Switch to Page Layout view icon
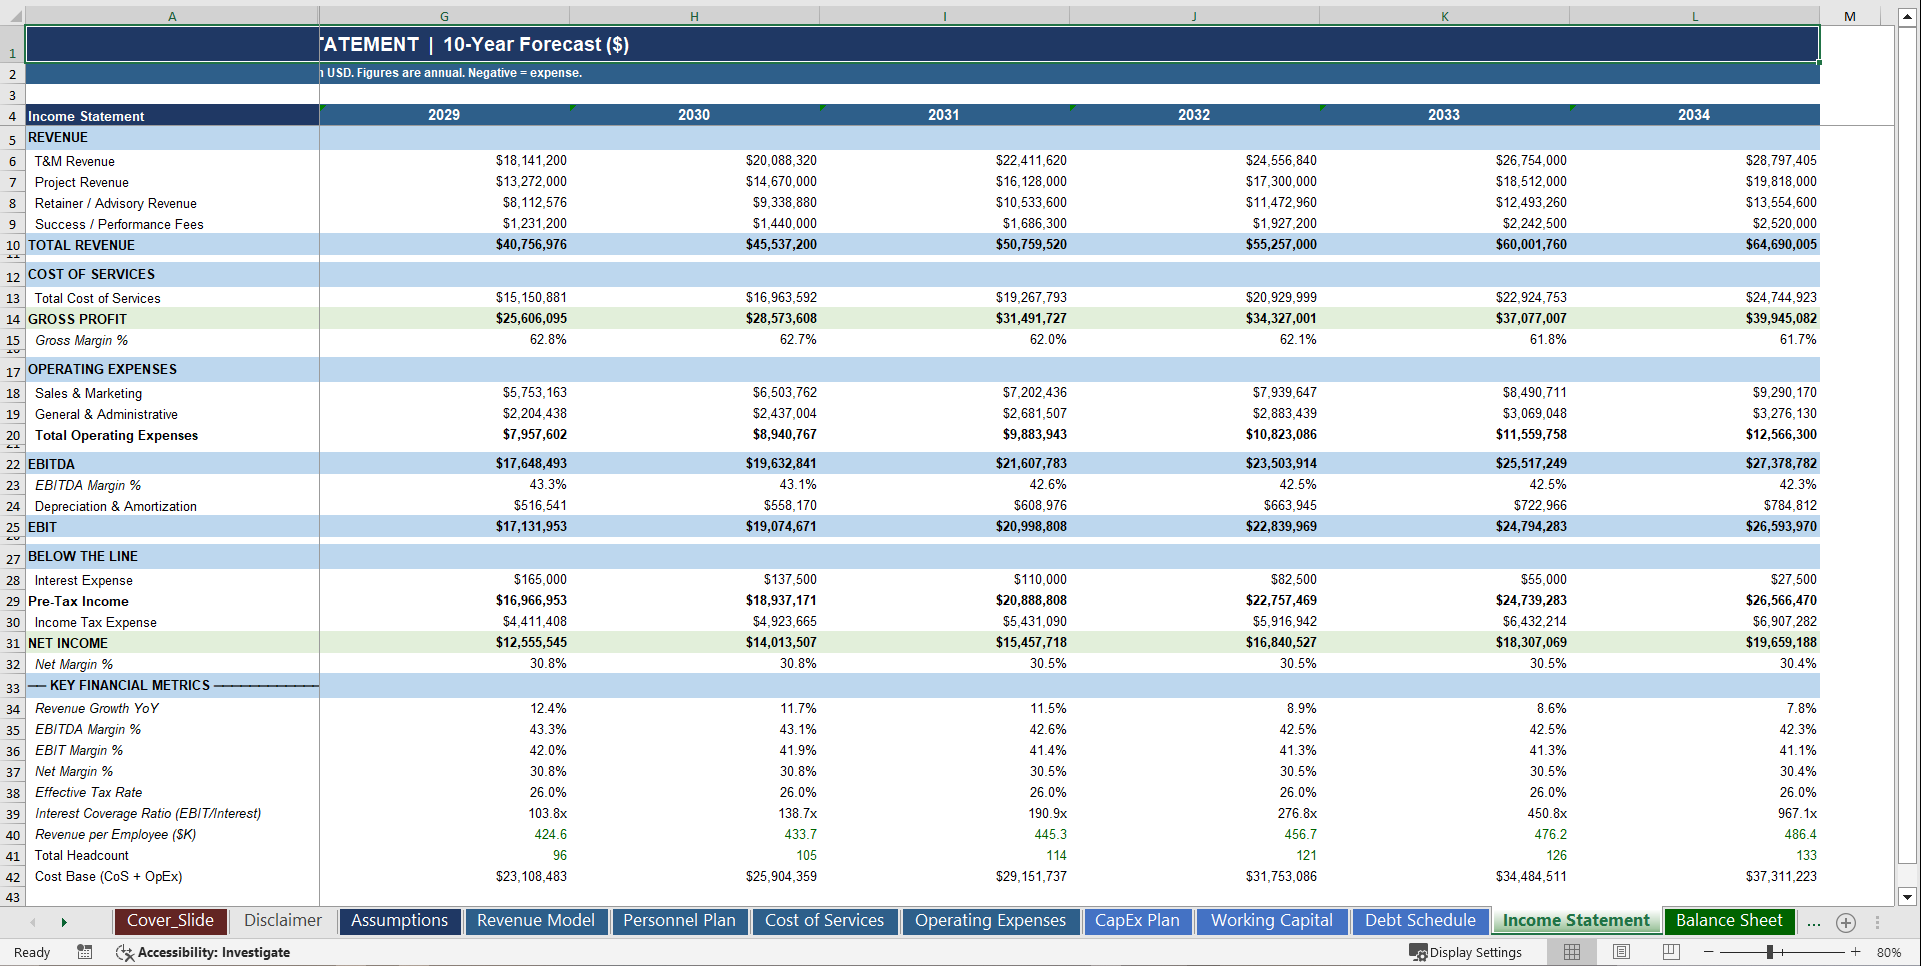 pos(1622,952)
